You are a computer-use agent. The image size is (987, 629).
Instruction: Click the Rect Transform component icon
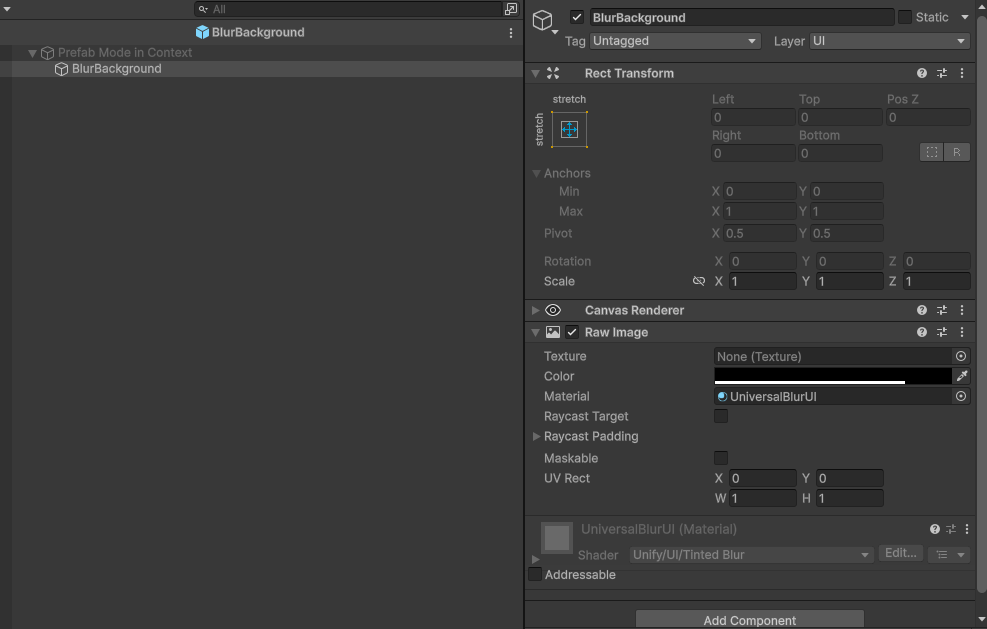point(553,73)
